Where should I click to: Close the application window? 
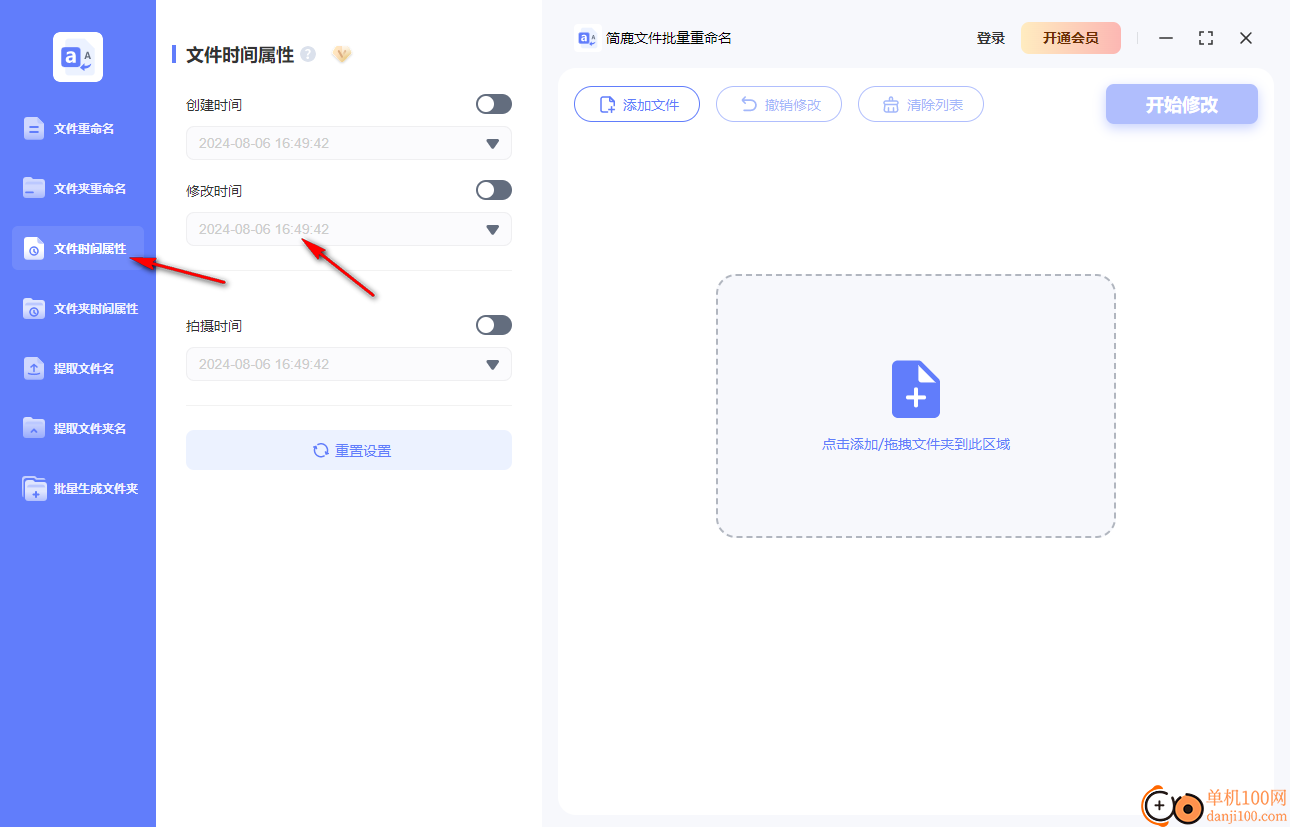(1246, 38)
